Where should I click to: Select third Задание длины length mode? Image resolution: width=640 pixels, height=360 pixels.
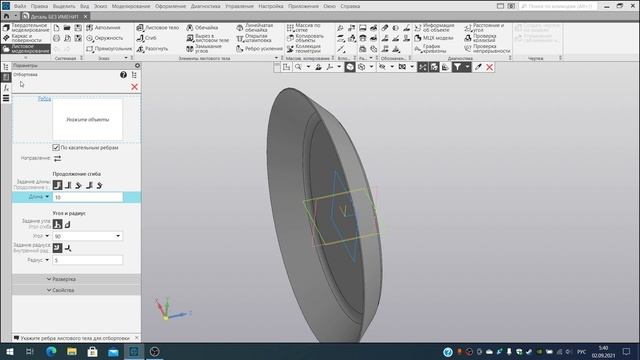[x=78, y=185]
